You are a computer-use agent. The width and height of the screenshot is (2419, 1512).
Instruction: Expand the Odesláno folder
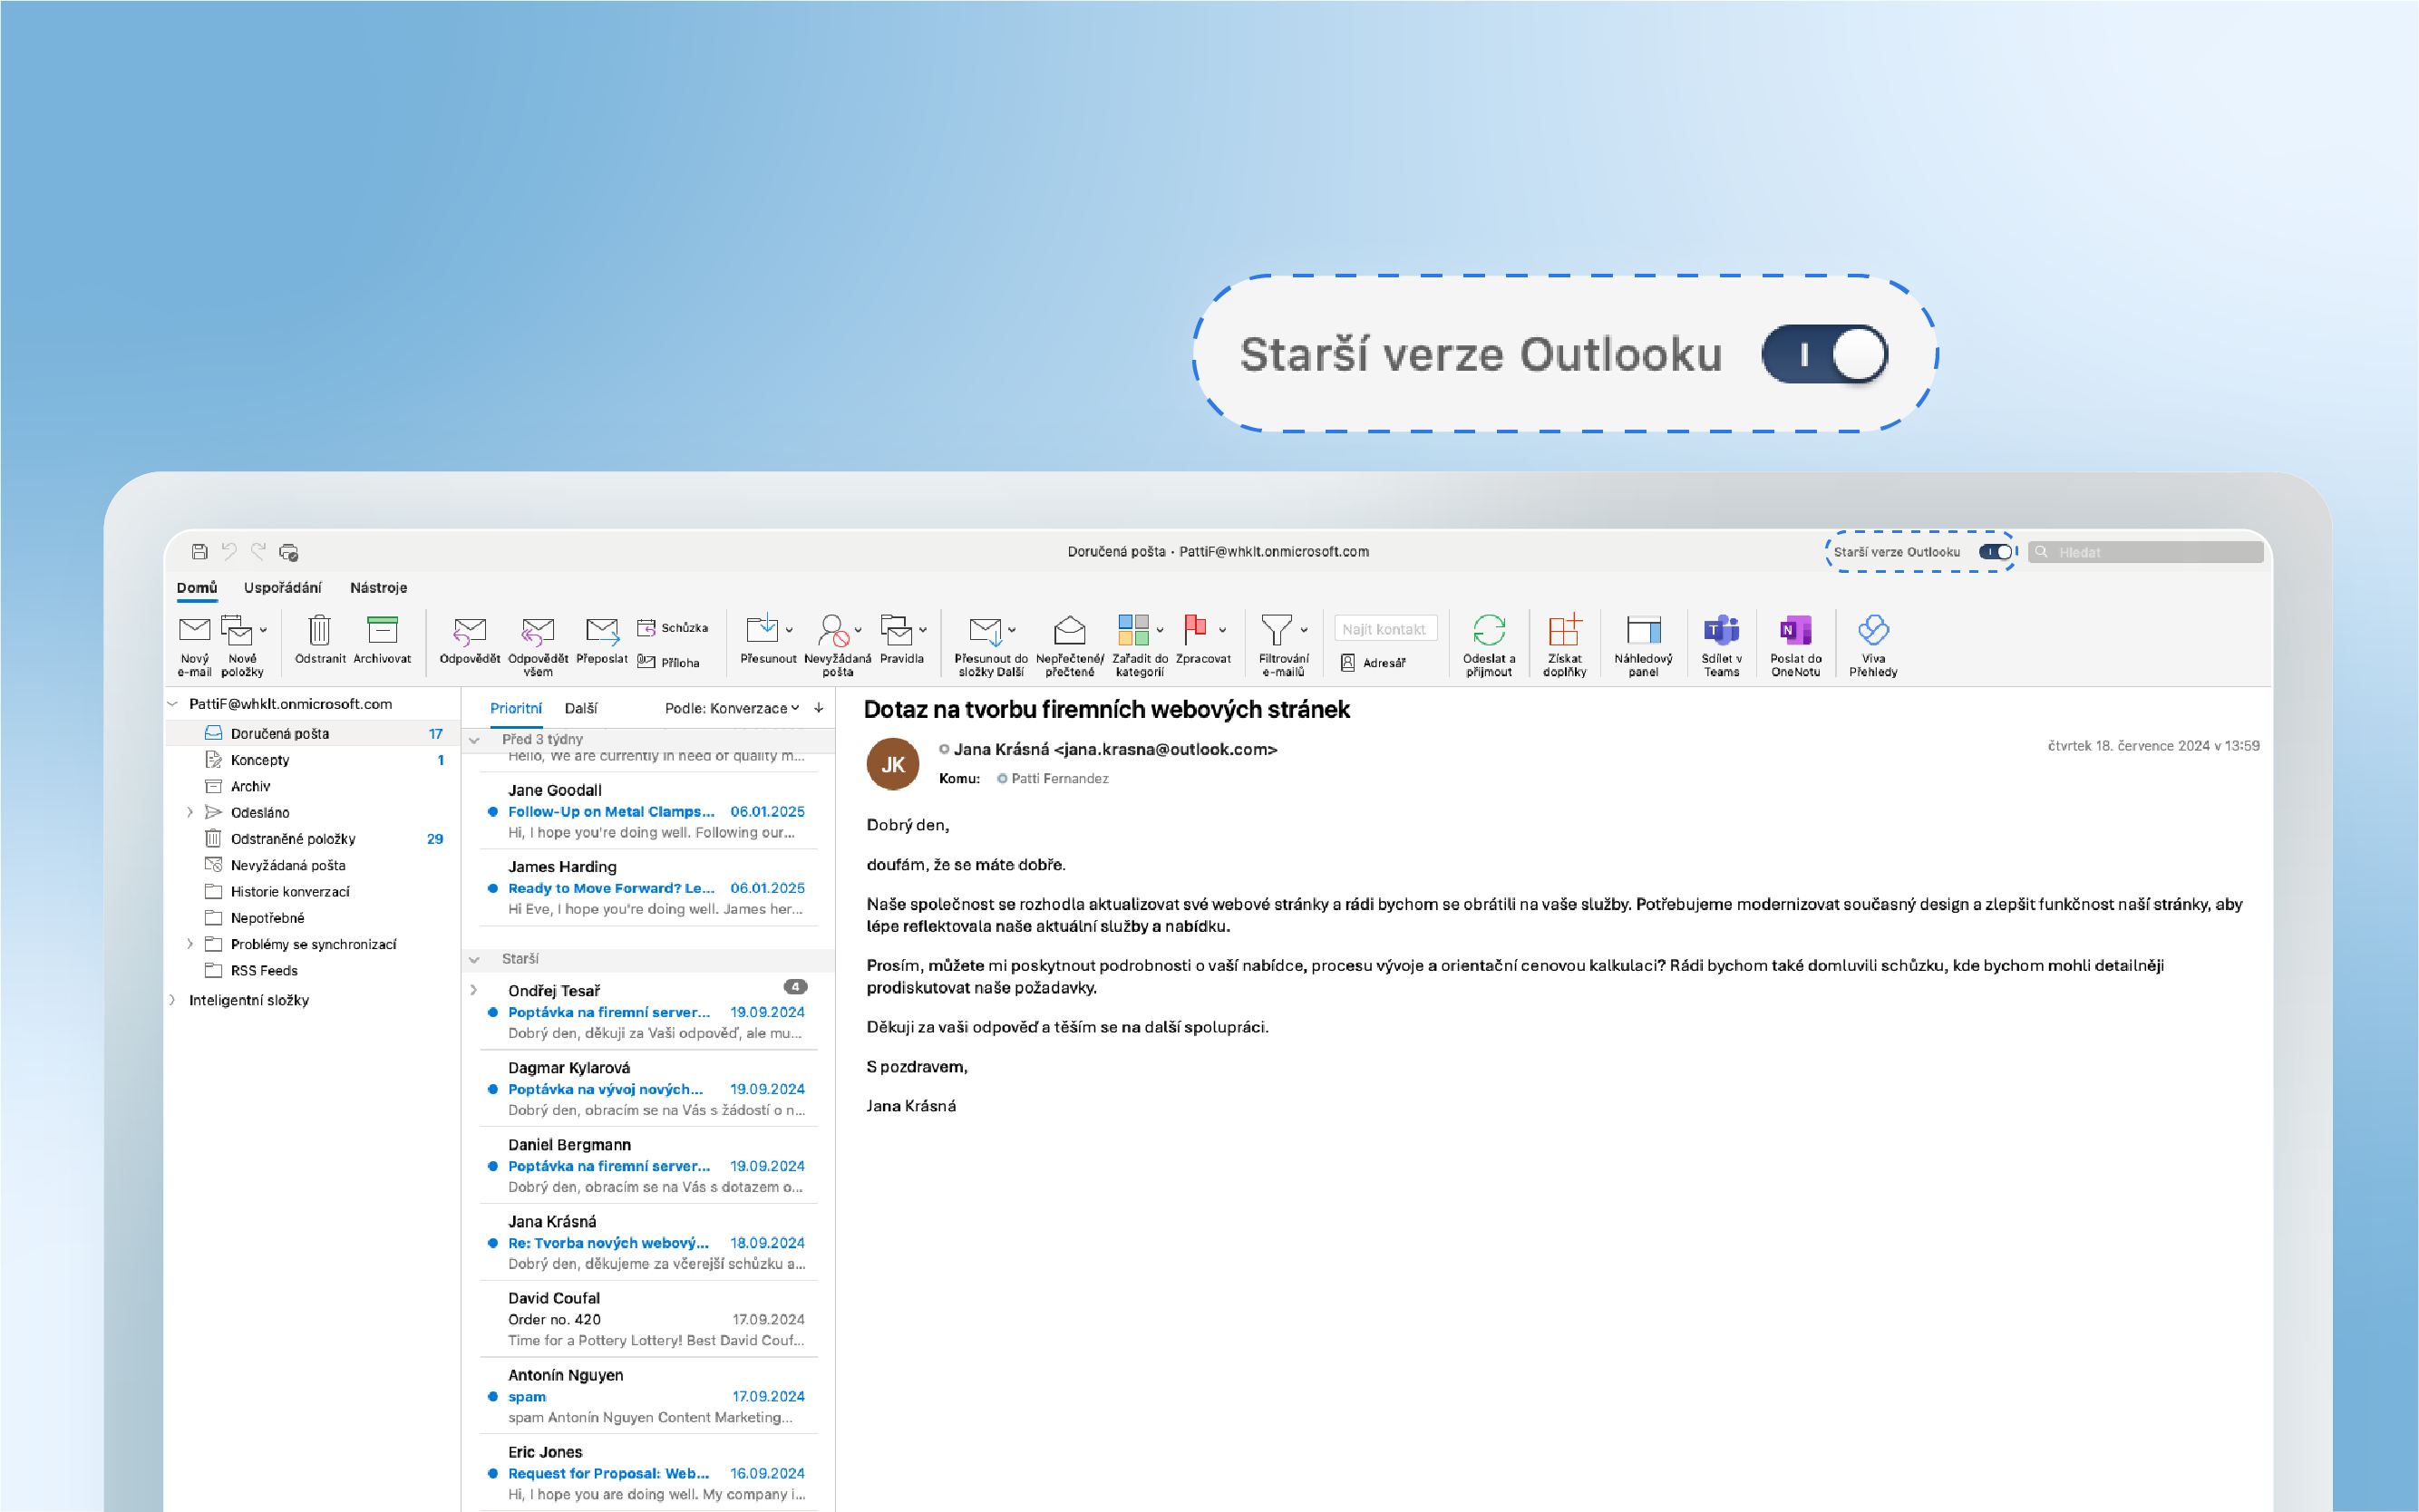click(190, 812)
